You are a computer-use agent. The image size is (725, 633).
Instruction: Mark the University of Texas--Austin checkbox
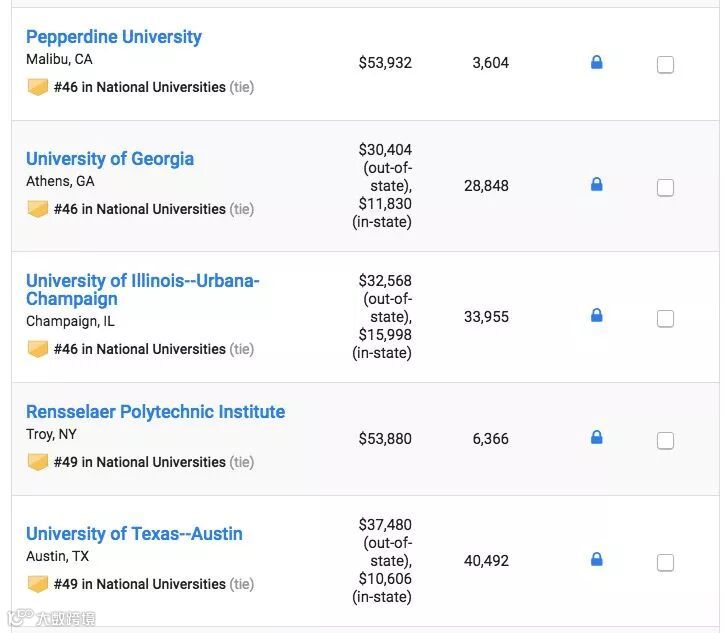pyautogui.click(x=665, y=563)
